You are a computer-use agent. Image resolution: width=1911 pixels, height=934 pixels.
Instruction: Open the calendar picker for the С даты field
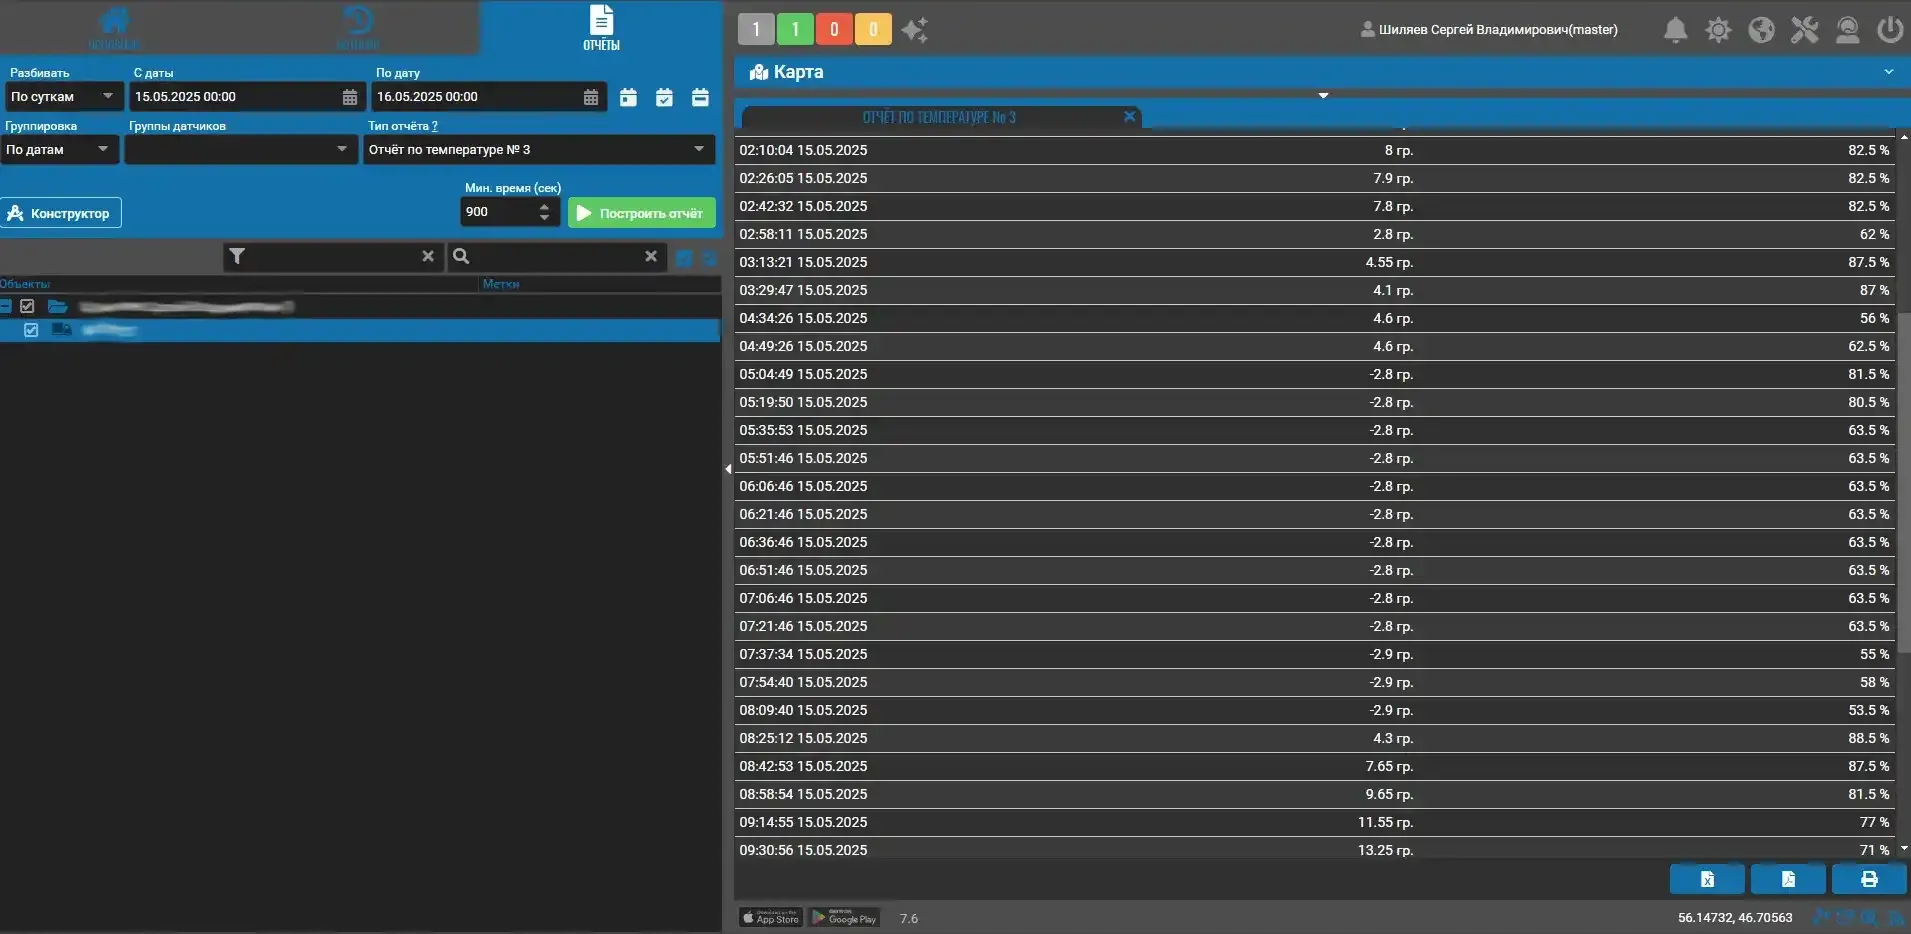[x=350, y=97]
